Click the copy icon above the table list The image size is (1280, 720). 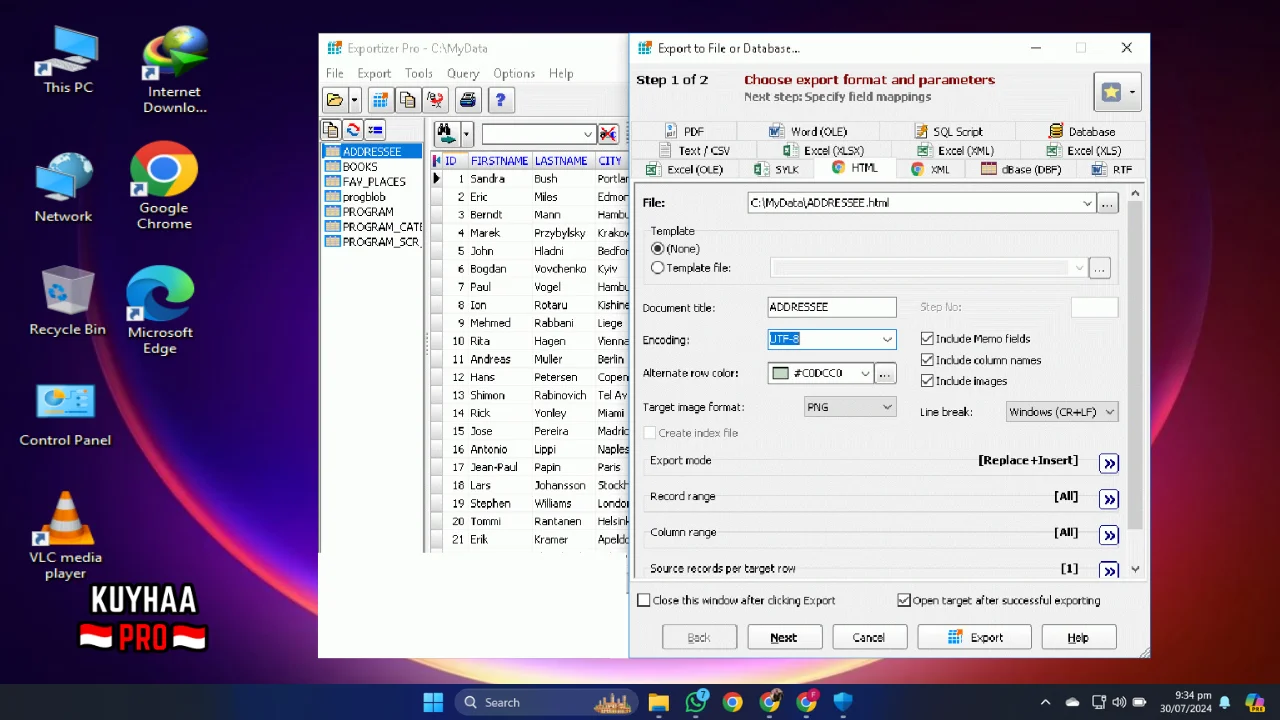[331, 130]
